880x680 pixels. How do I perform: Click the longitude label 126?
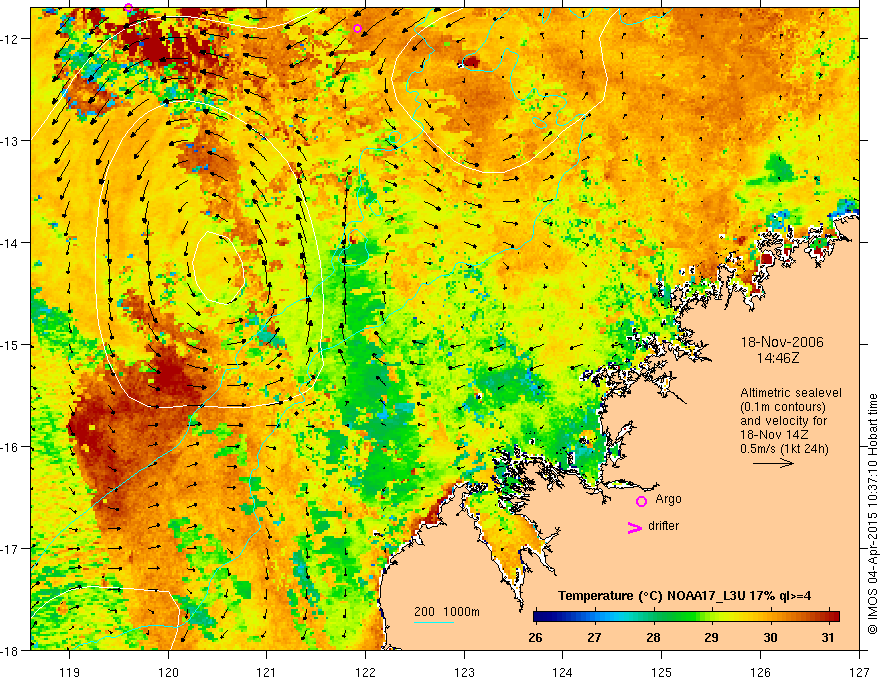[x=760, y=672]
